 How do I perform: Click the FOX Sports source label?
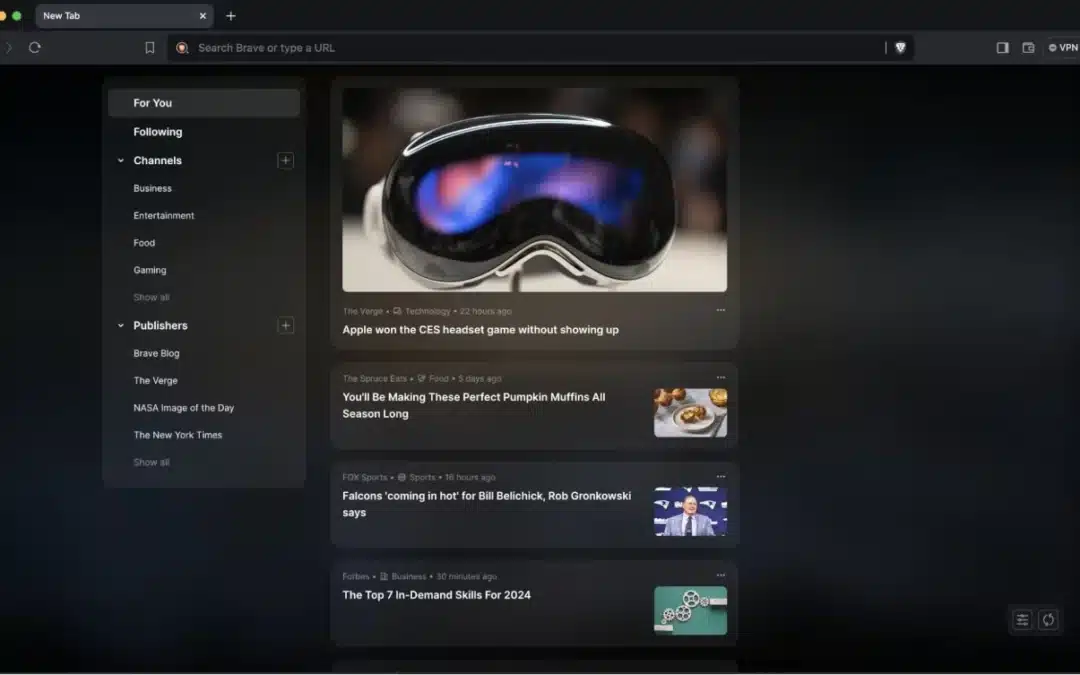click(364, 477)
